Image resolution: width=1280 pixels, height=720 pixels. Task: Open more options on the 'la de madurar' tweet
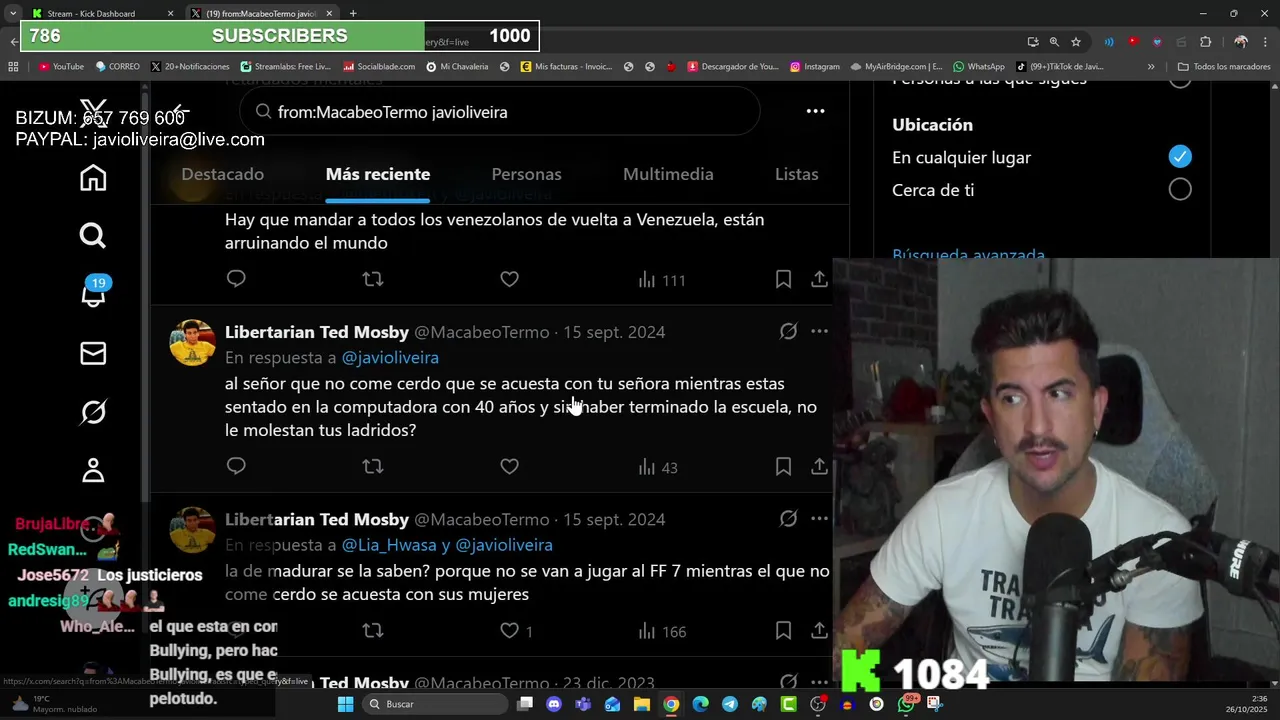[819, 519]
